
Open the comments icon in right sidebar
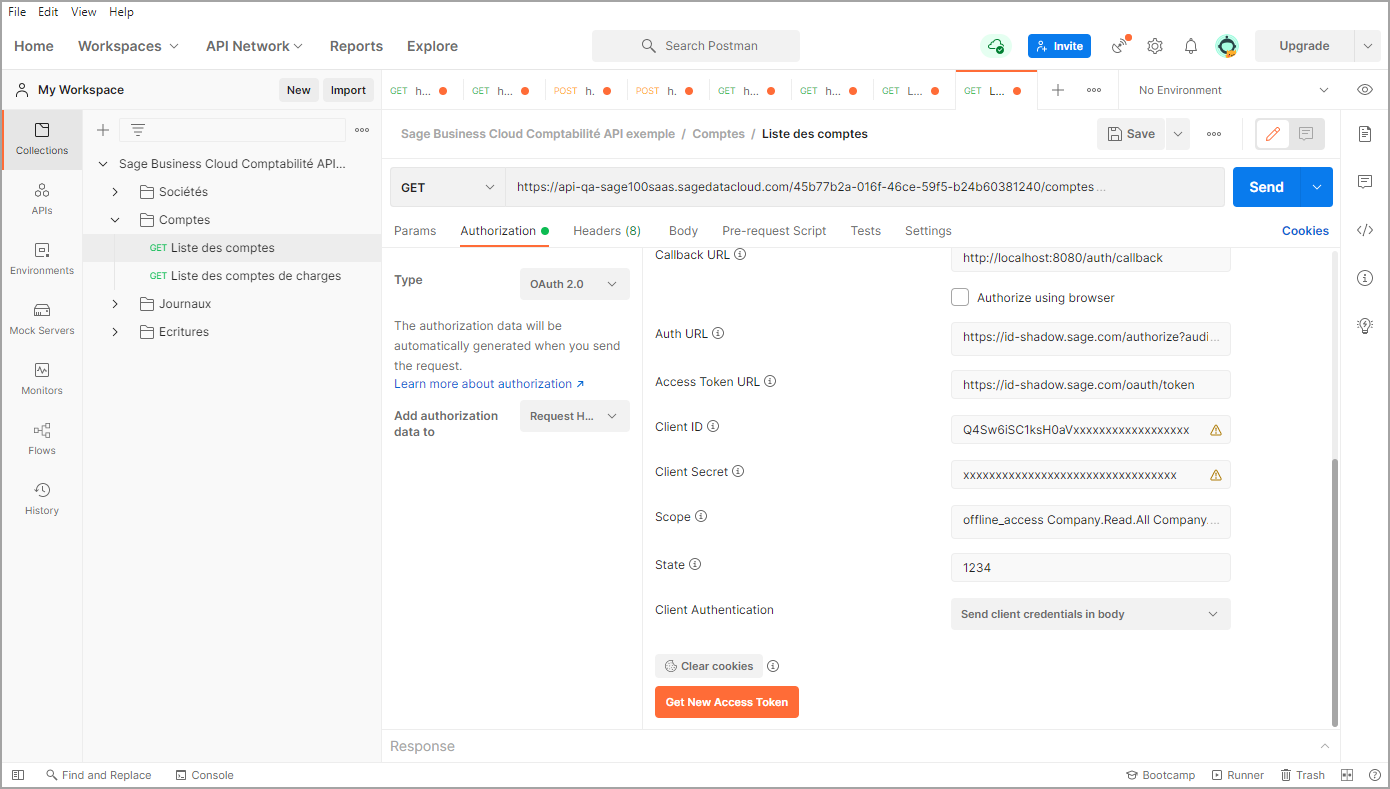click(x=1365, y=182)
